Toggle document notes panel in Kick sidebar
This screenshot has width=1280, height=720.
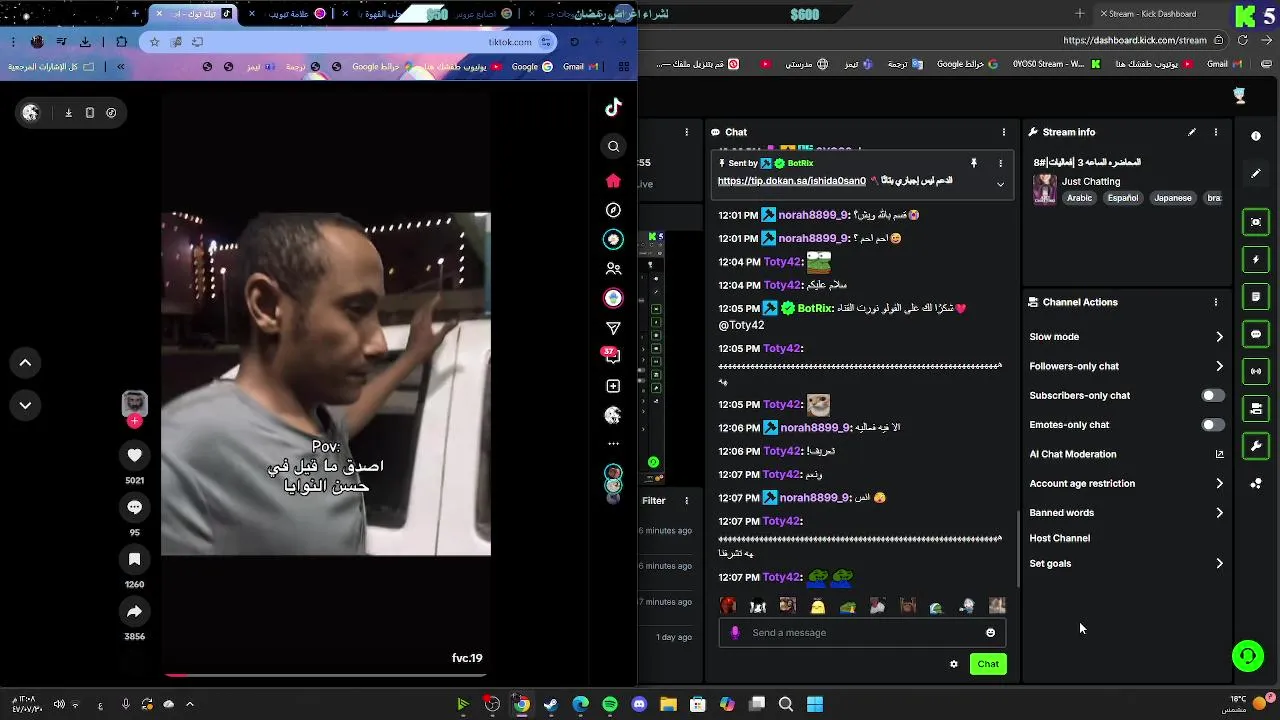(1256, 297)
